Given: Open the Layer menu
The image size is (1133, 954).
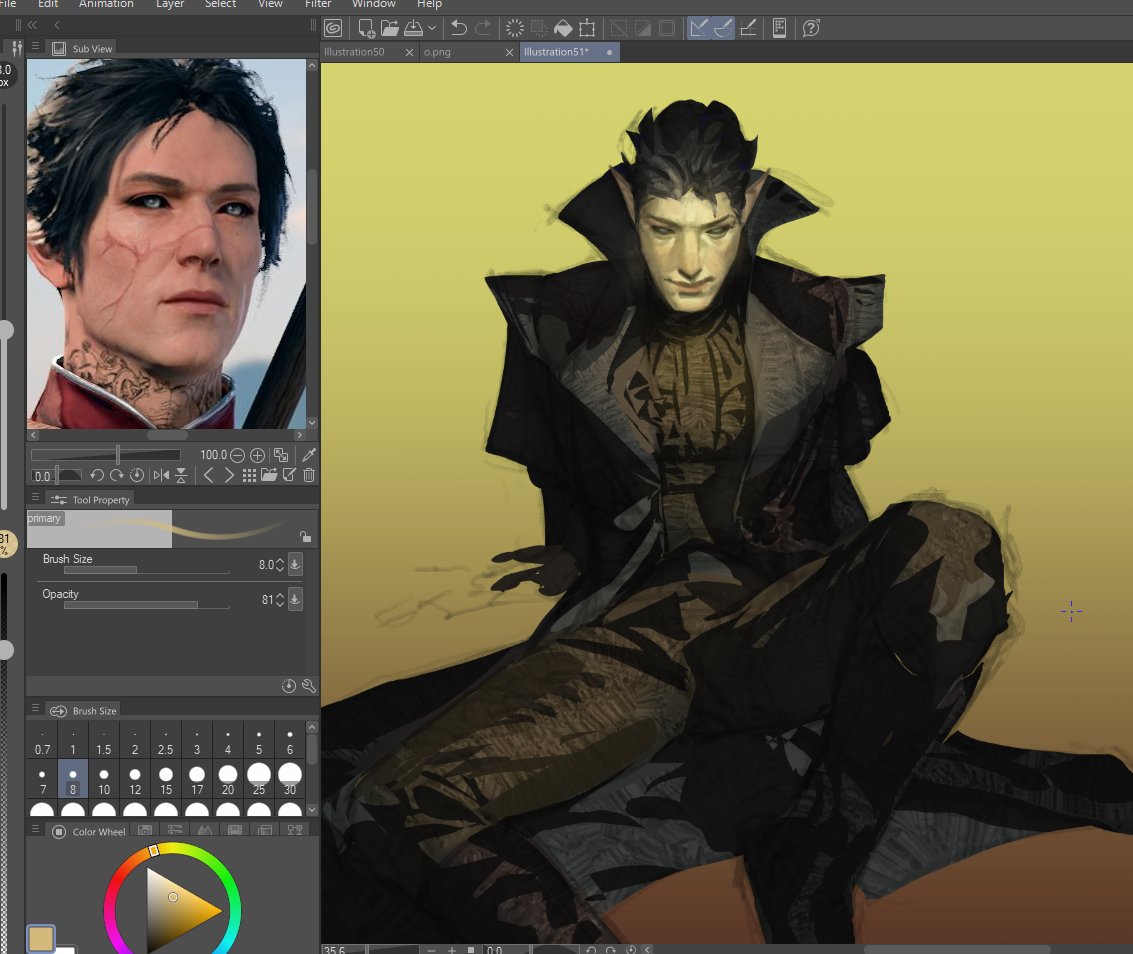Looking at the screenshot, I should 170,4.
